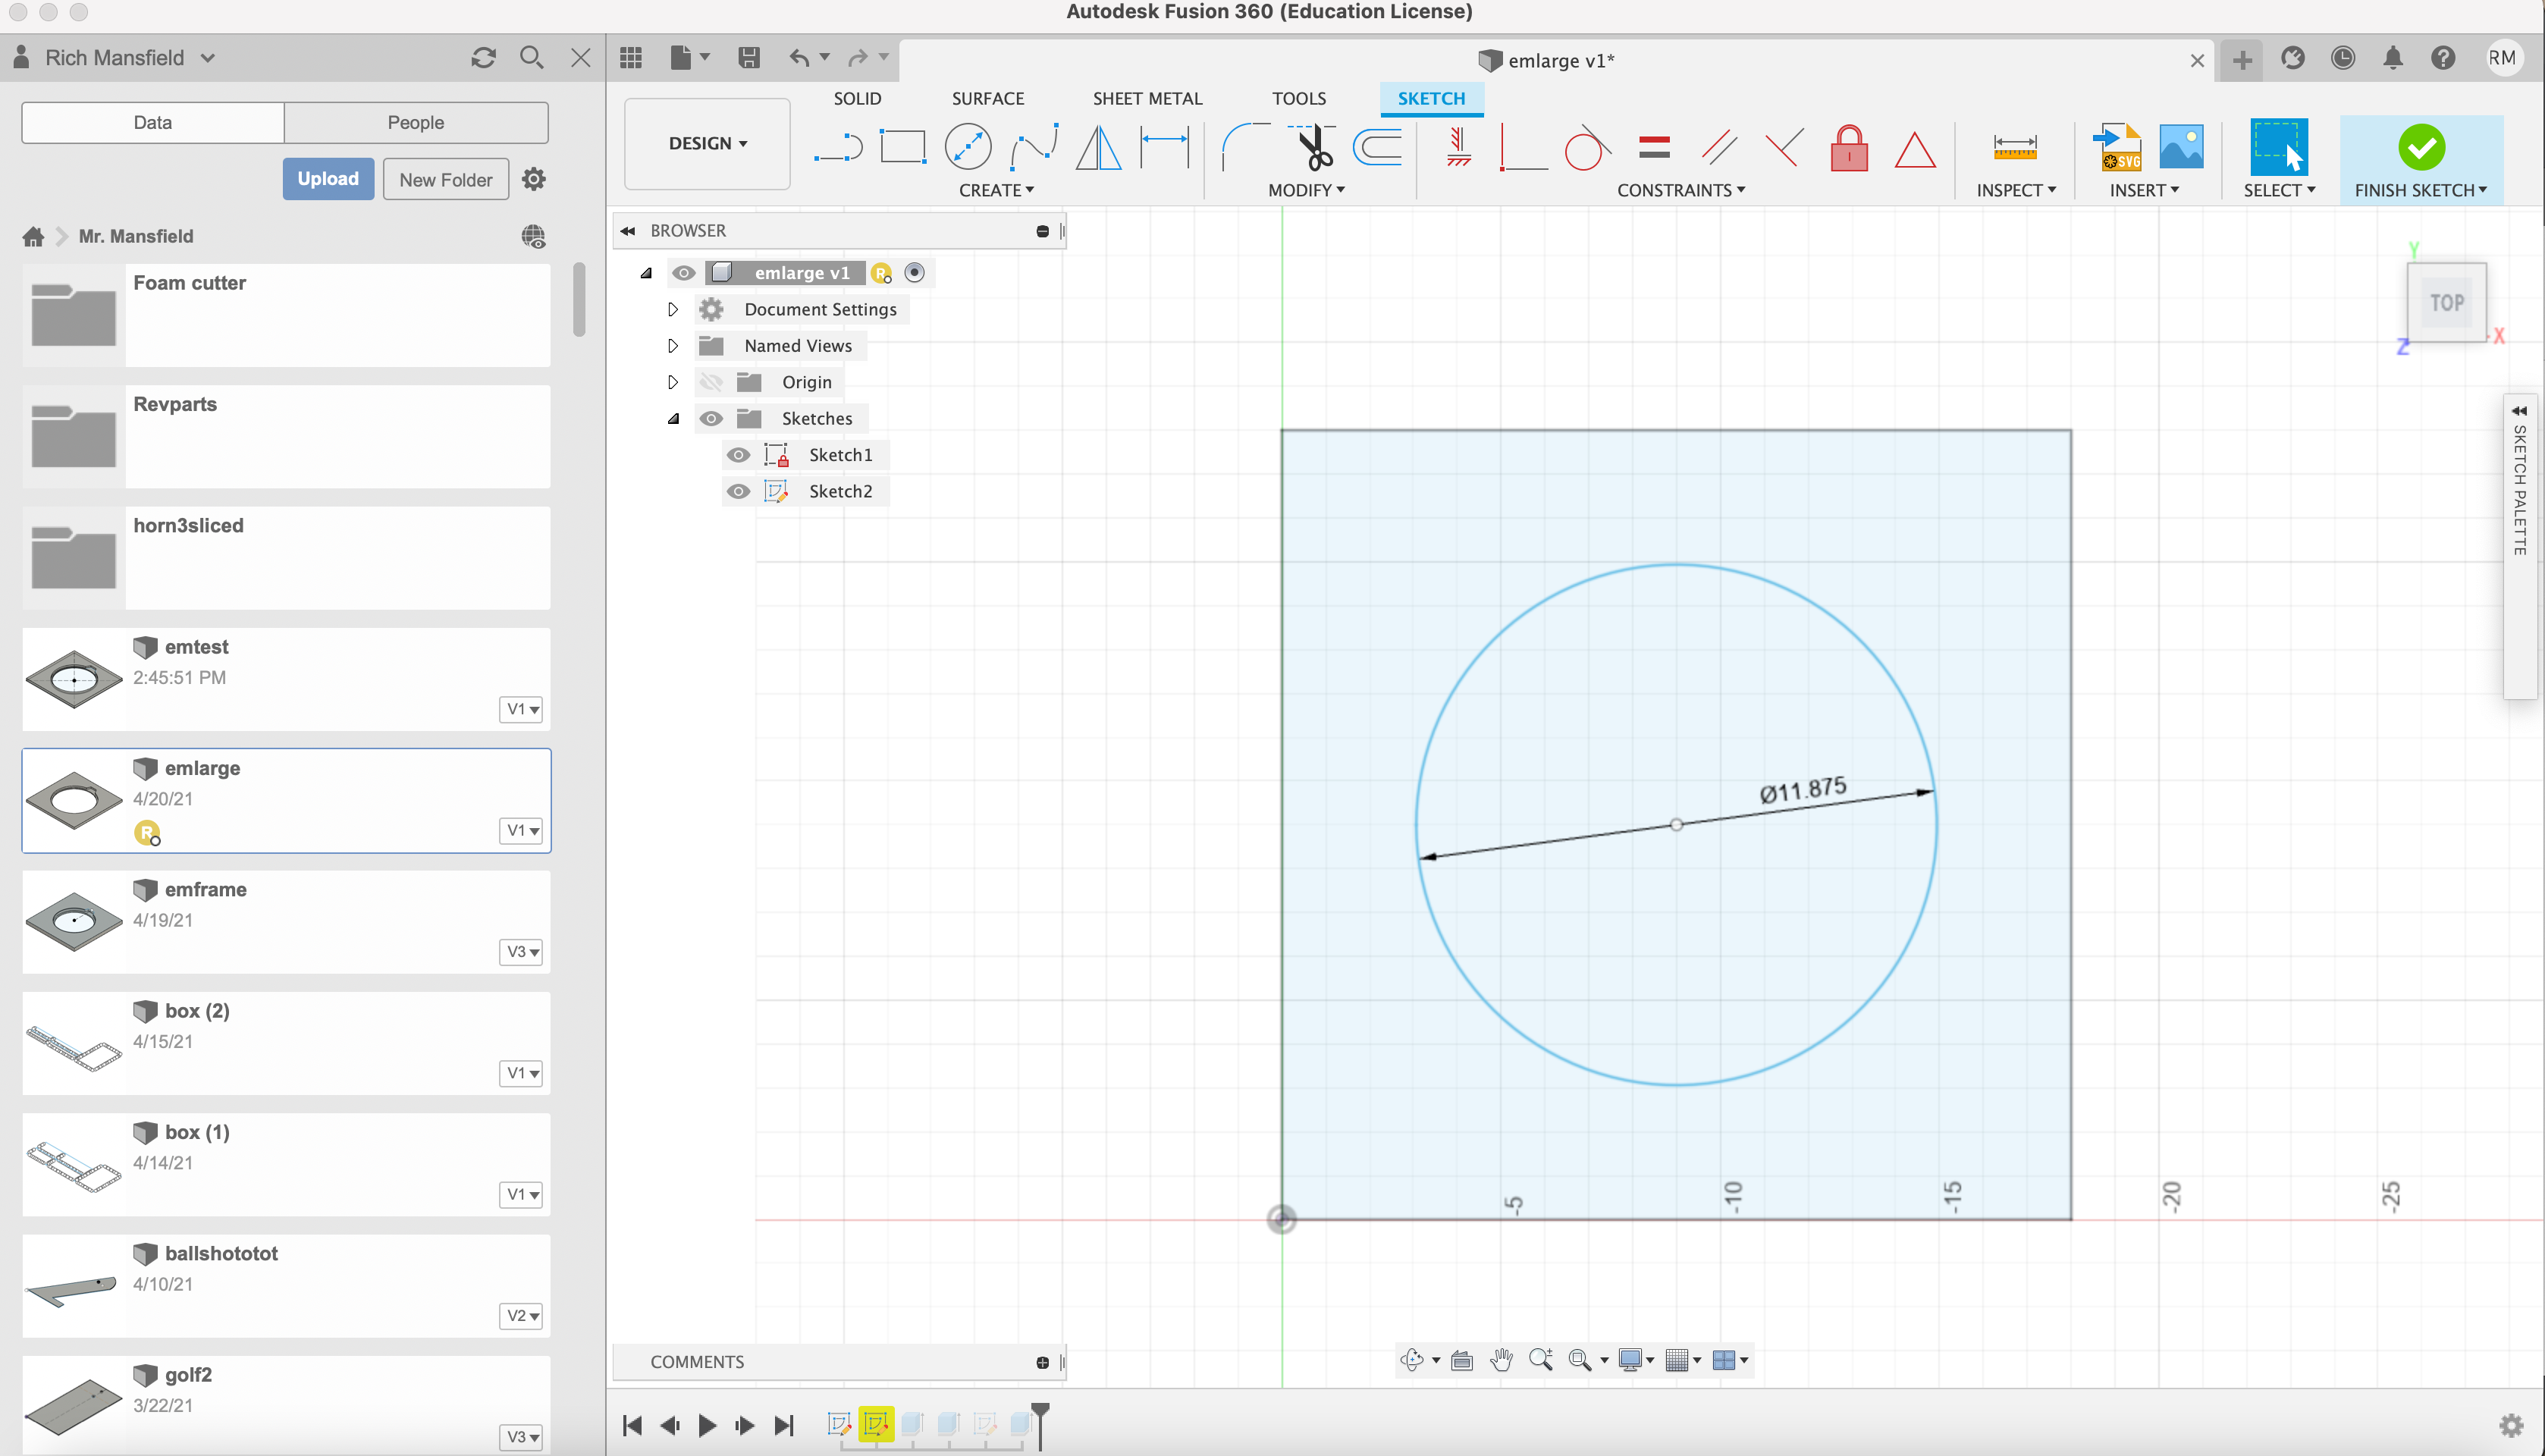This screenshot has height=1456, width=2545.
Task: Click the Pan hand tool in navigation bar
Action: click(1501, 1360)
